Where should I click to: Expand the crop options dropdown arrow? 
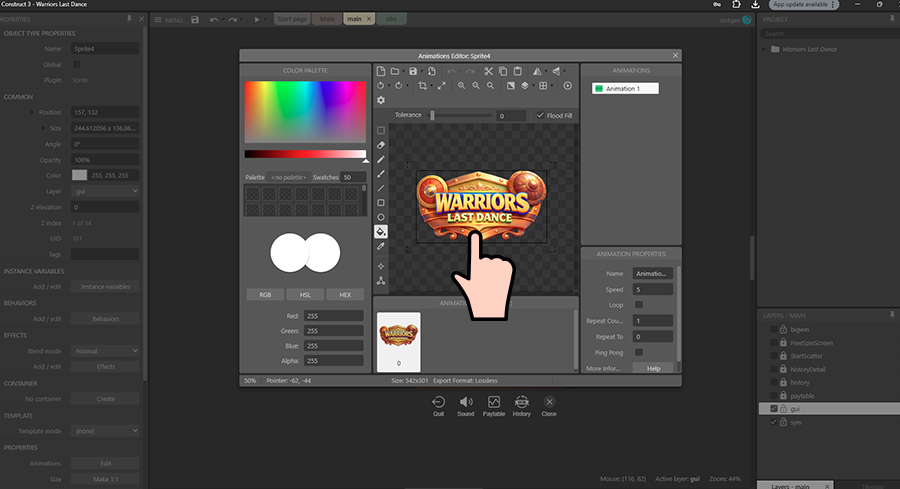[x=432, y=86]
